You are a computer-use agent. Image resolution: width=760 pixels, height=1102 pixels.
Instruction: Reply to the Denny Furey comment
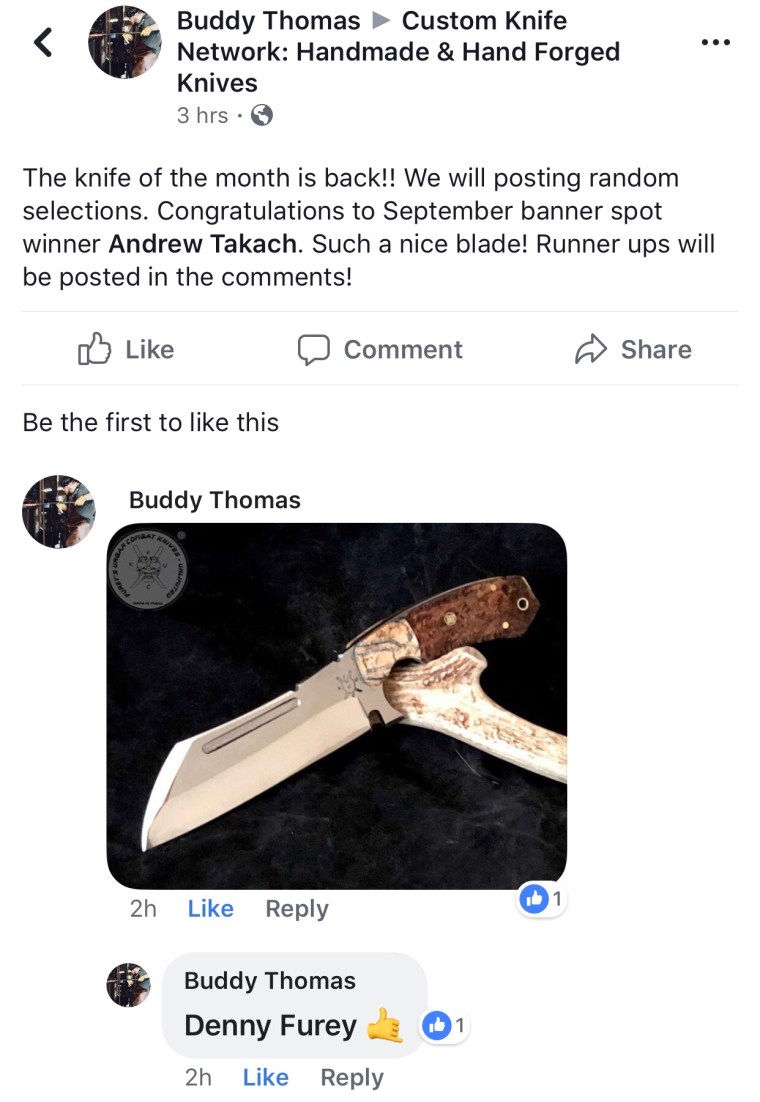click(351, 1077)
